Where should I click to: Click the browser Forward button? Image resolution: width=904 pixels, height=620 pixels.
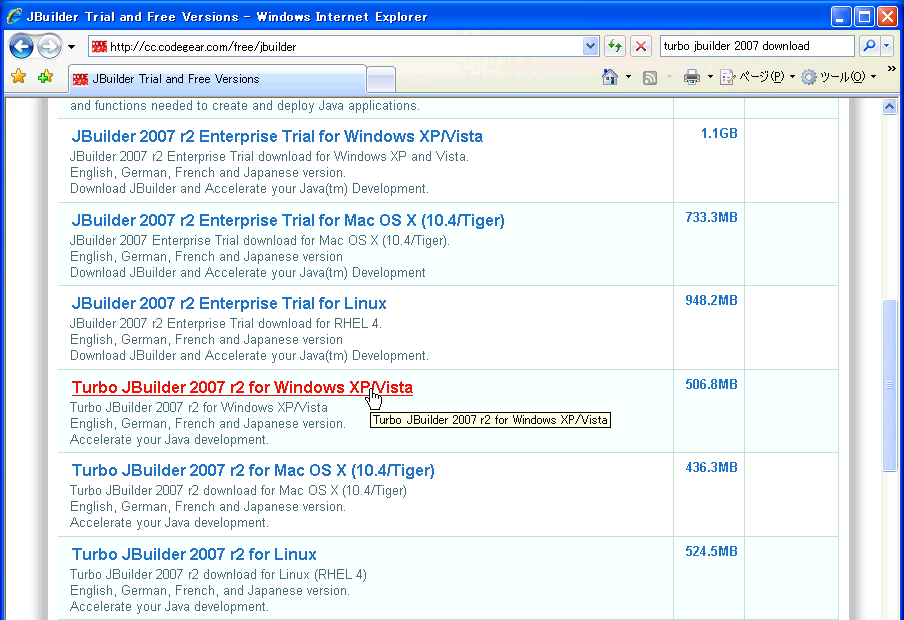pos(49,47)
